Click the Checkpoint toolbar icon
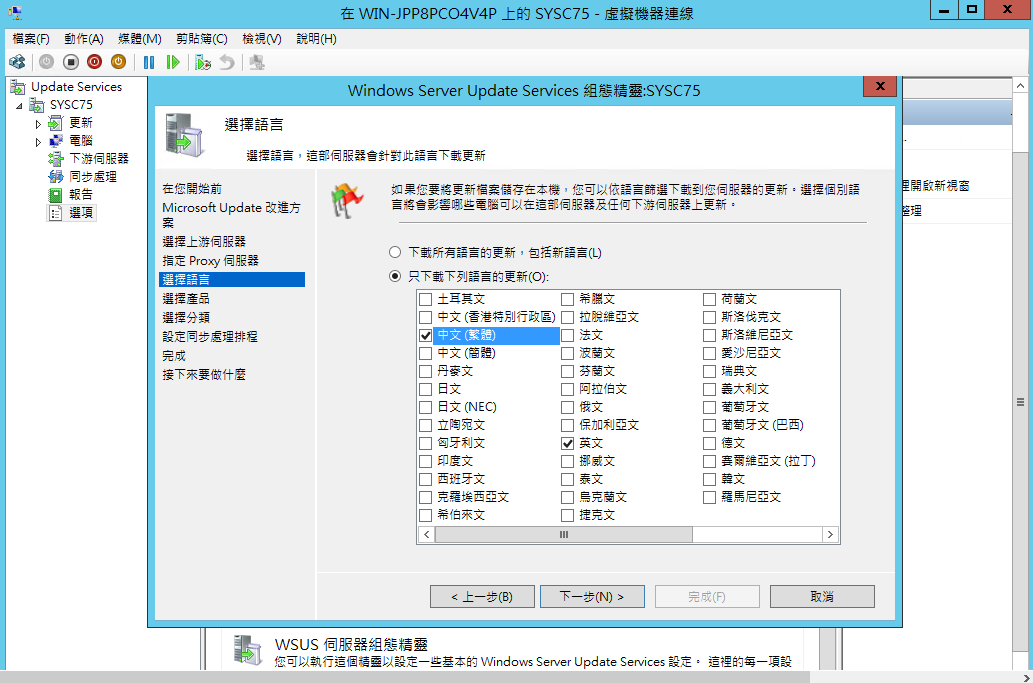Image resolution: width=1033 pixels, height=683 pixels. click(x=202, y=63)
